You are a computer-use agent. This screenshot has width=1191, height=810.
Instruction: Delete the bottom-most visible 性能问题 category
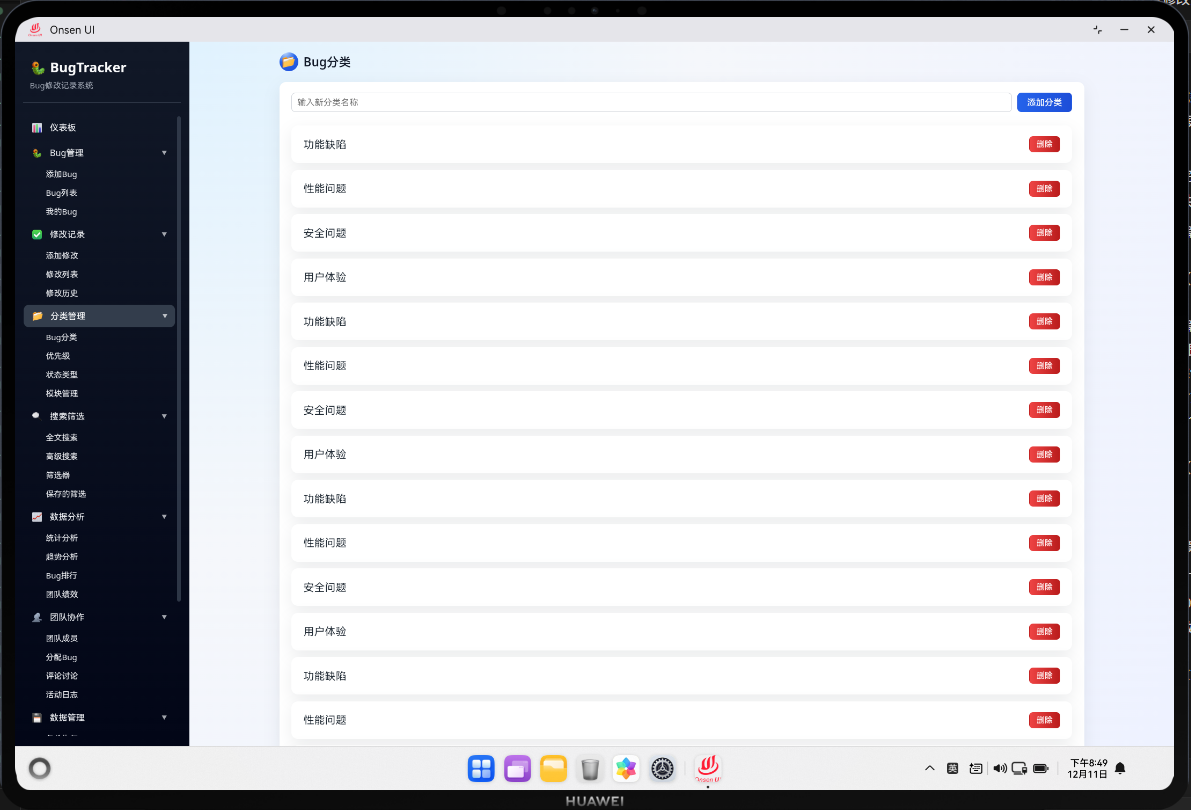coord(1044,720)
